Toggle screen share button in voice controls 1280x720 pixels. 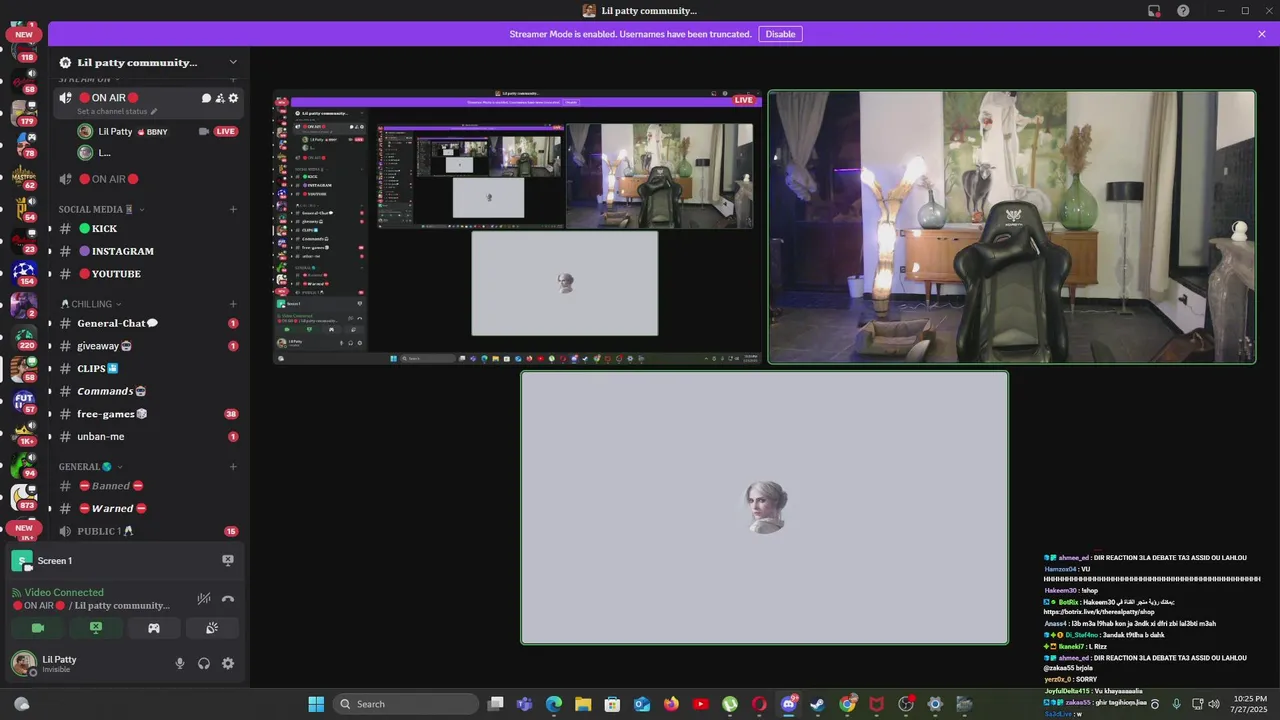pos(96,628)
